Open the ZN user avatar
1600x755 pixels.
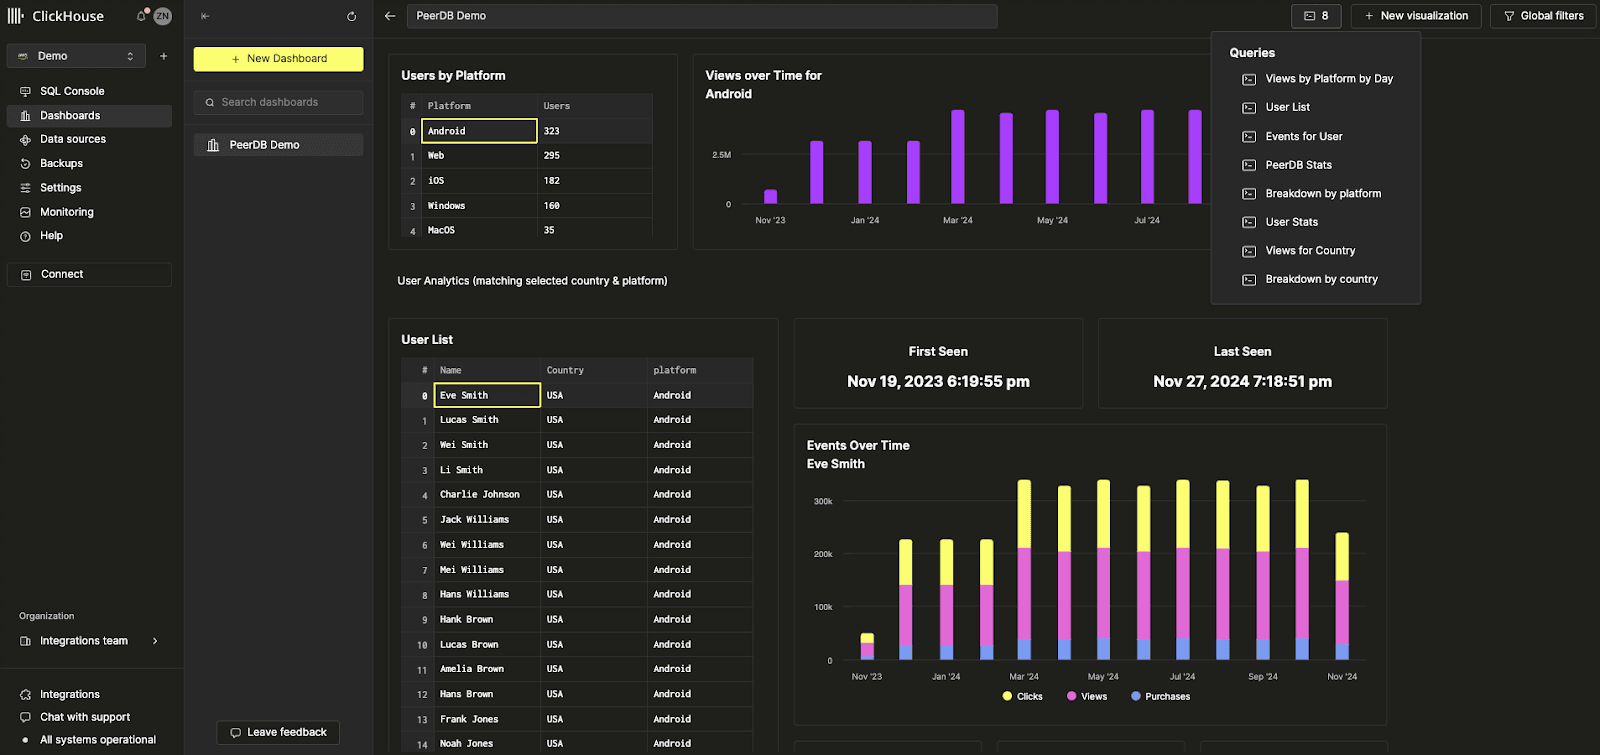pyautogui.click(x=162, y=16)
